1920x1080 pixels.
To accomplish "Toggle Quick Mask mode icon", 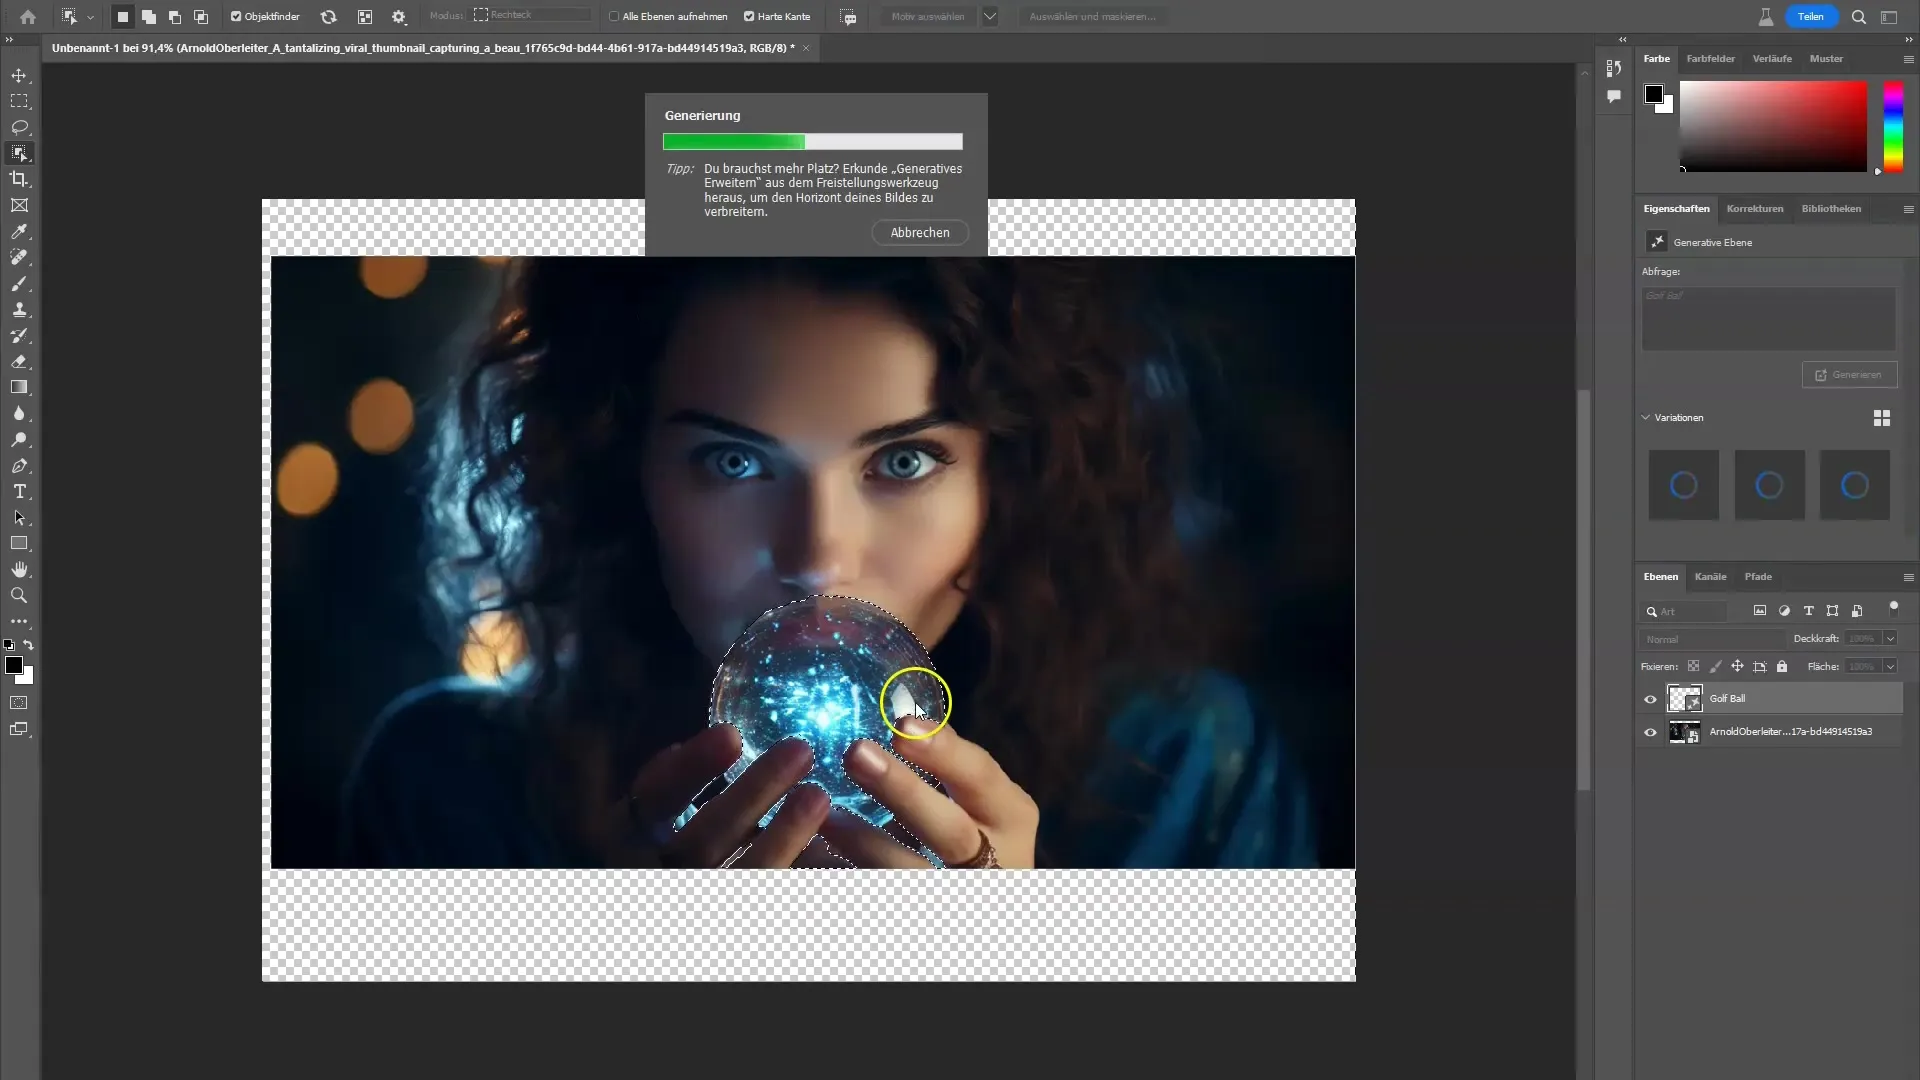I will (19, 703).
